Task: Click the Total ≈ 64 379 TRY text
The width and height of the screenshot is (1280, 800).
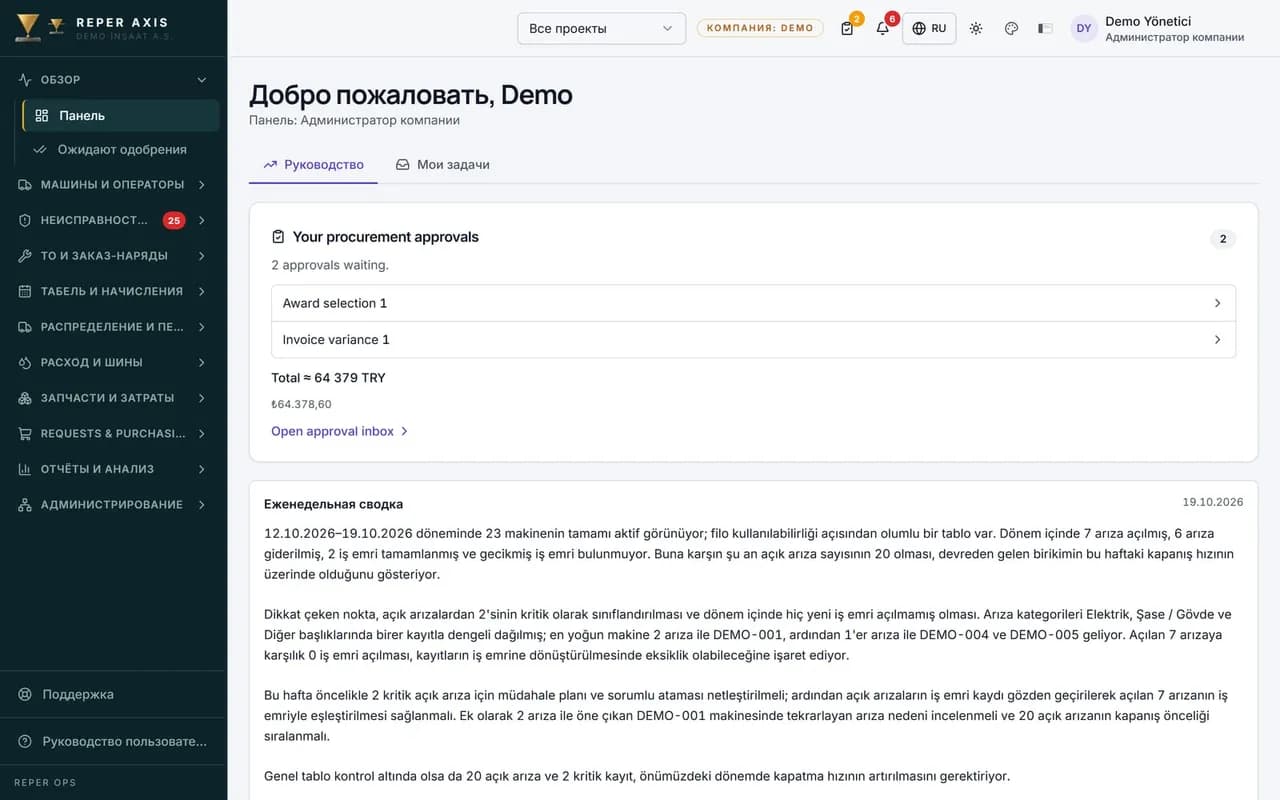Action: point(328,378)
